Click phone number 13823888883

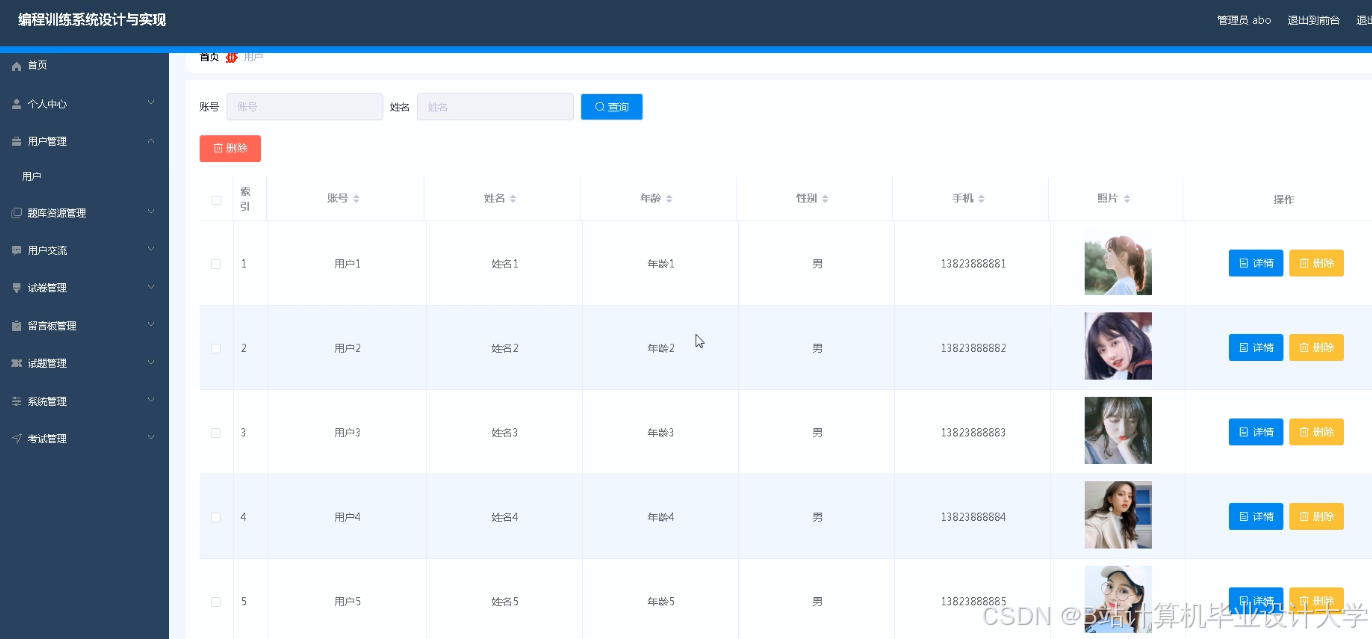[973, 433]
